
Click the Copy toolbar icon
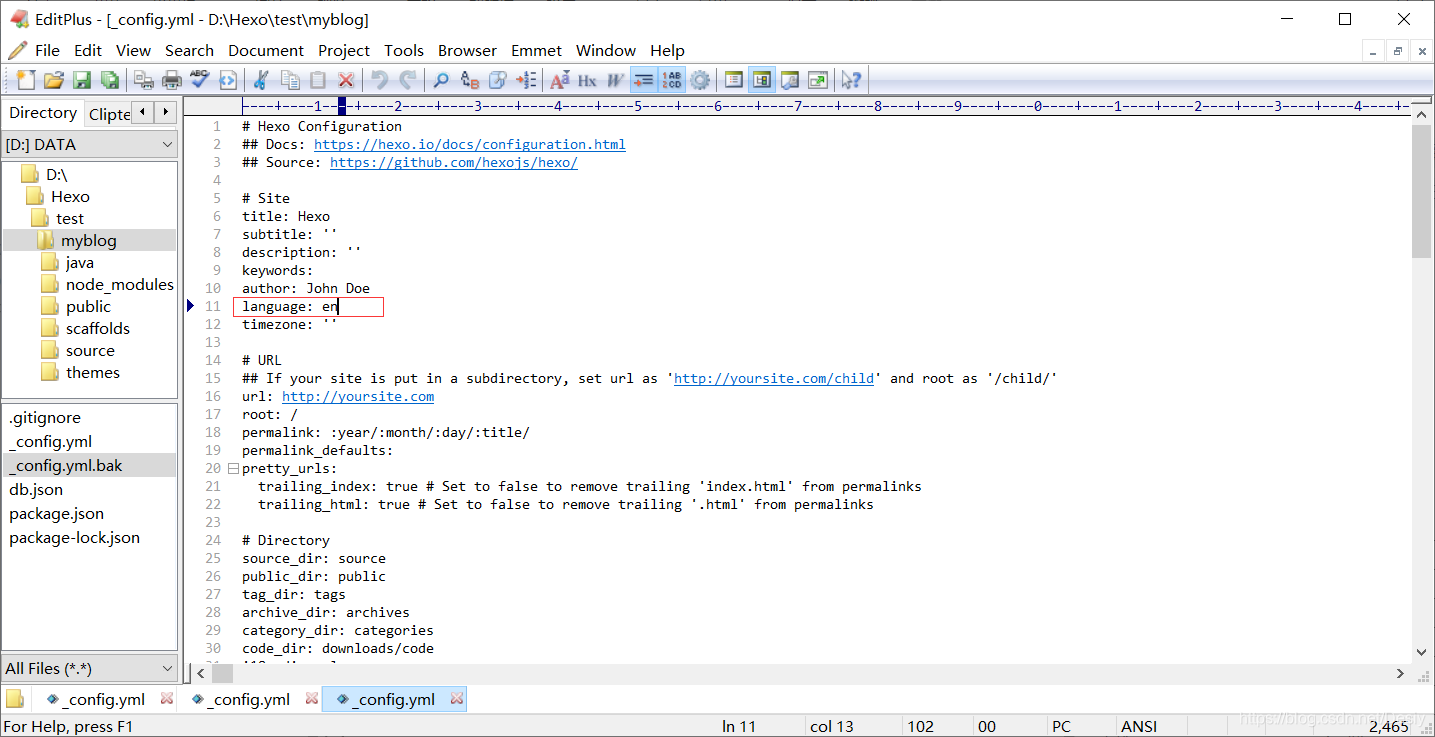290,80
